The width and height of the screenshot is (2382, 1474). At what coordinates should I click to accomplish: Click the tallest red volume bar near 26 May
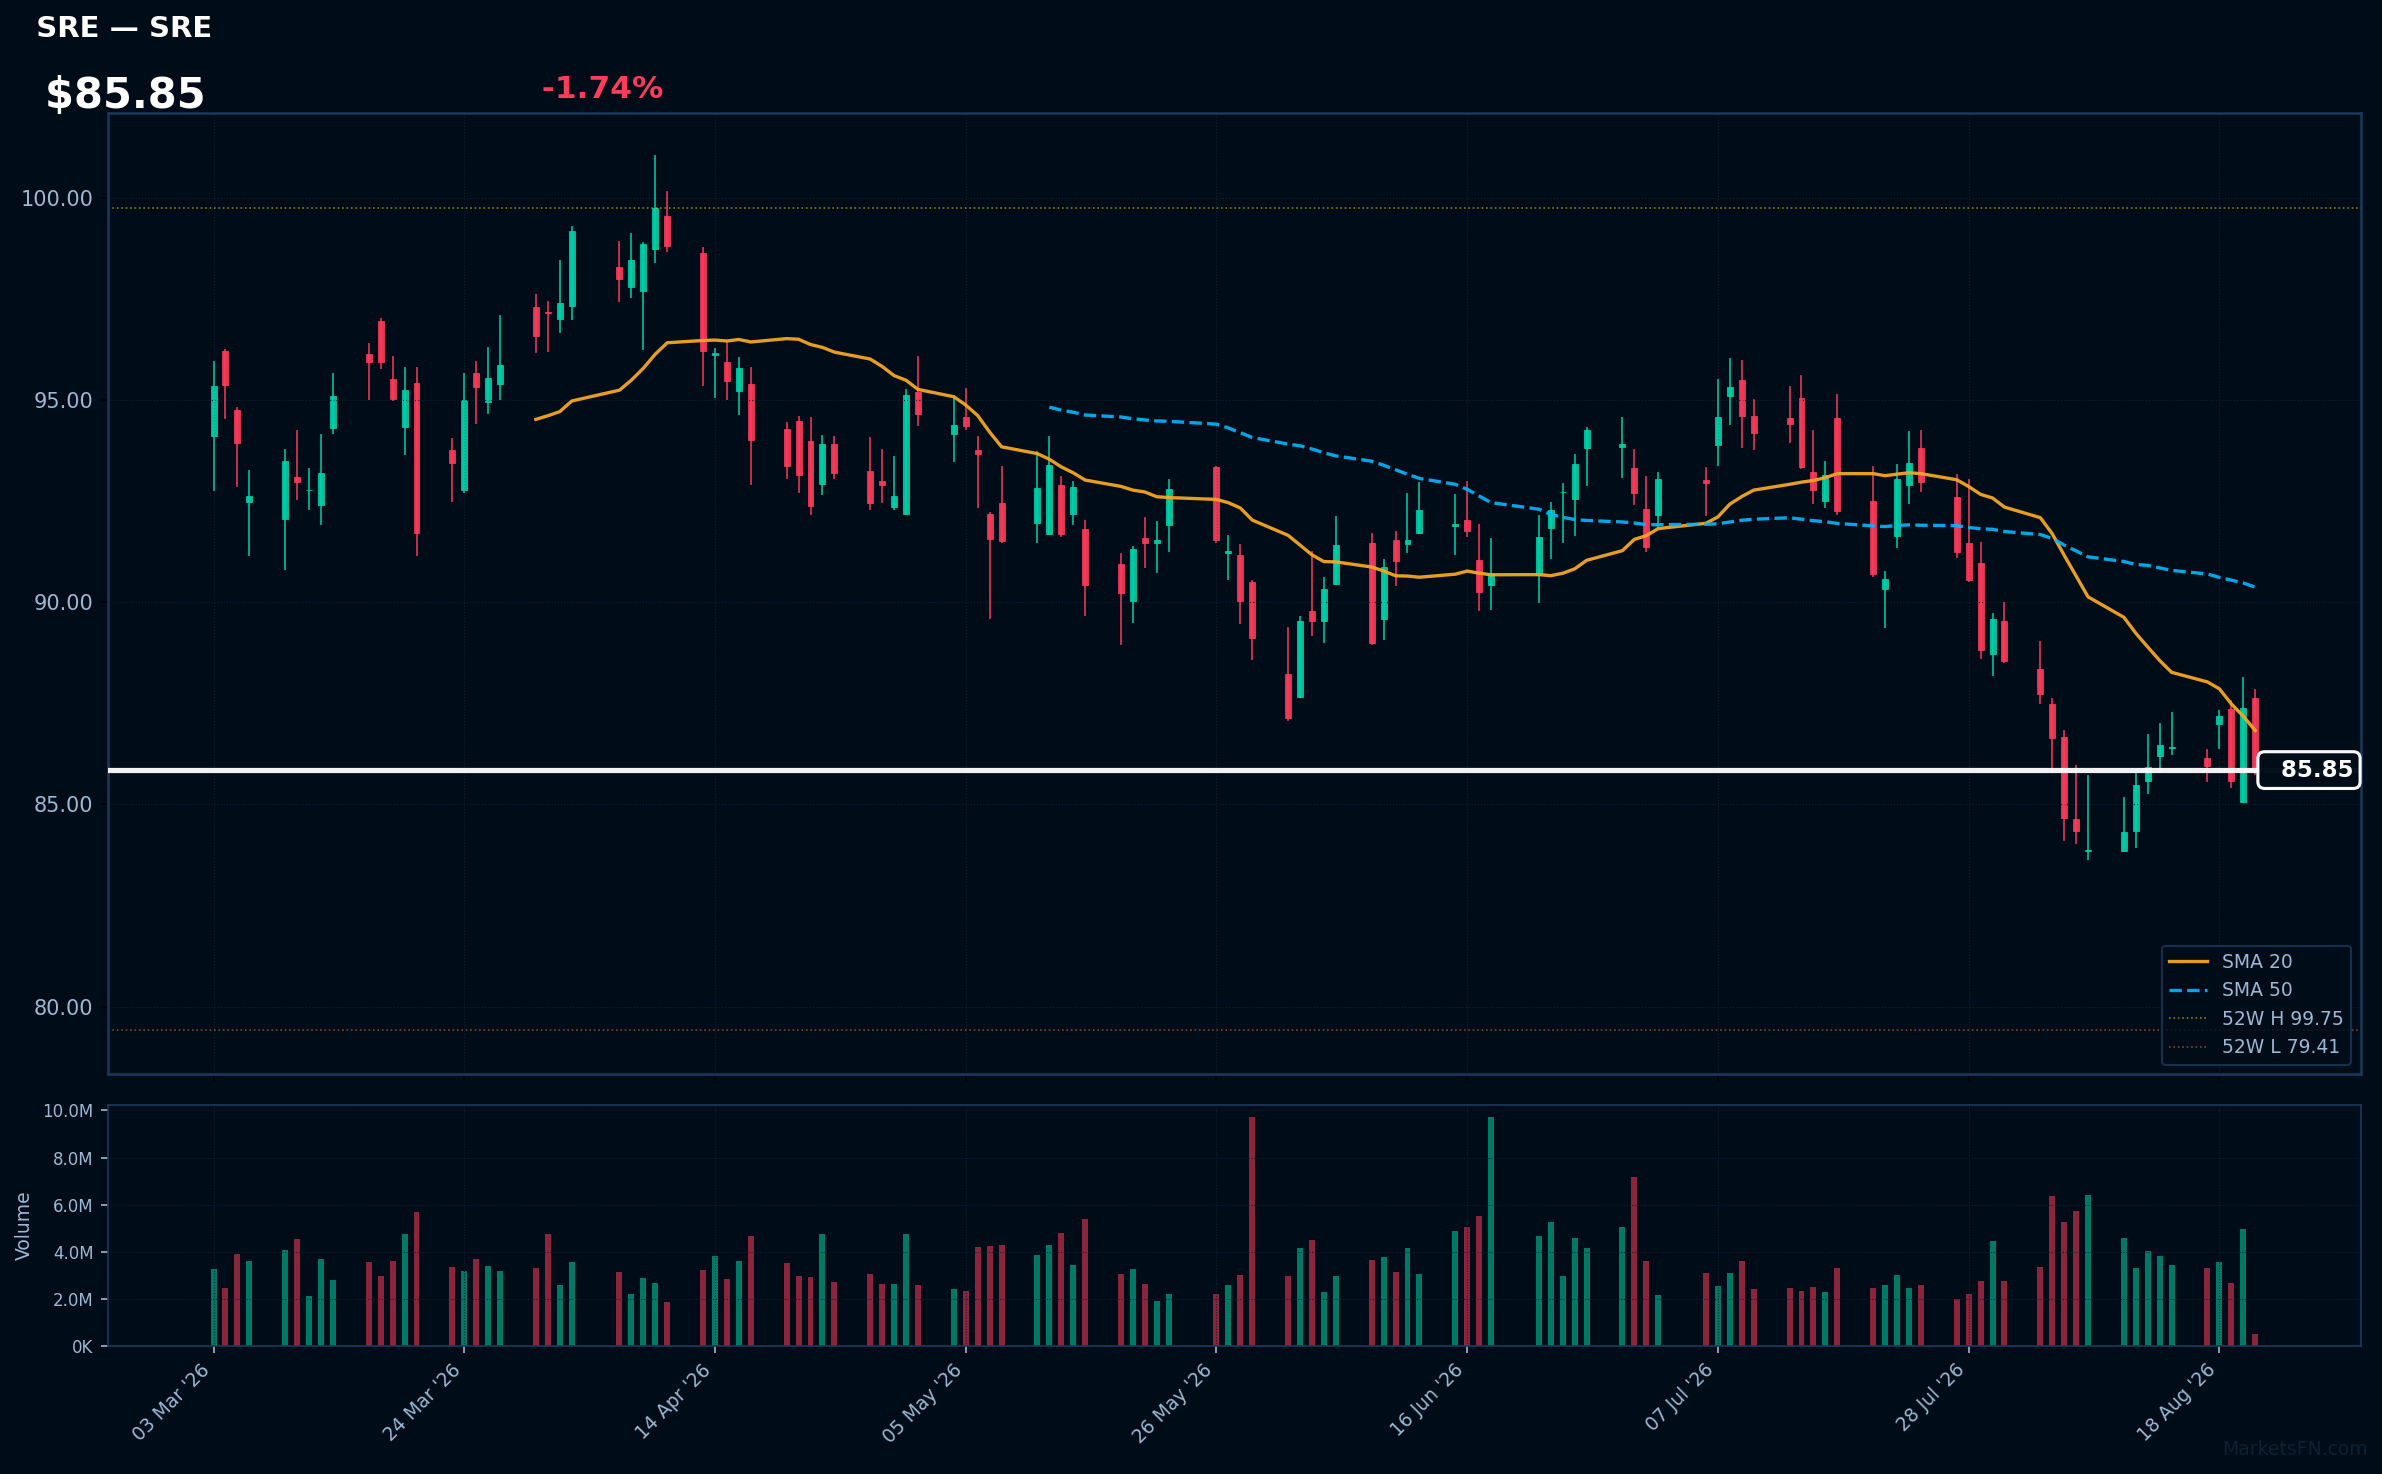tap(1252, 1231)
